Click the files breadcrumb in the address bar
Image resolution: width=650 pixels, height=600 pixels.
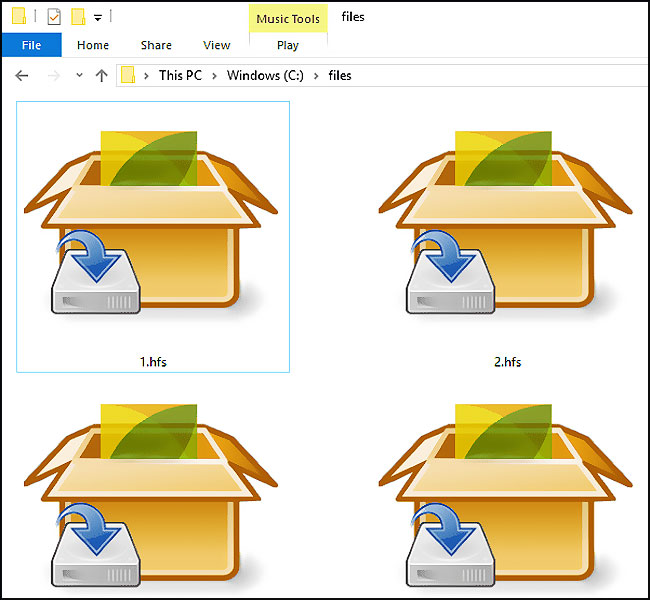tap(340, 75)
